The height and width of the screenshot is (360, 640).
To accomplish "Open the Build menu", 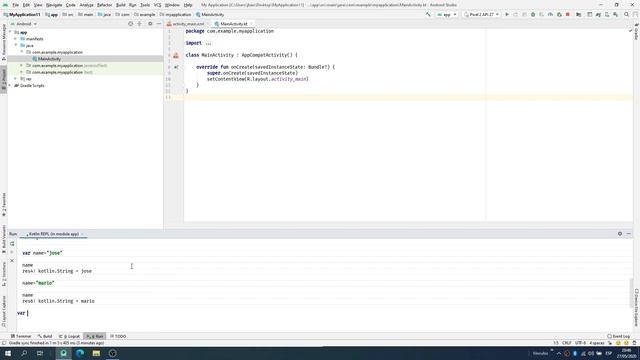I will click(x=120, y=5).
